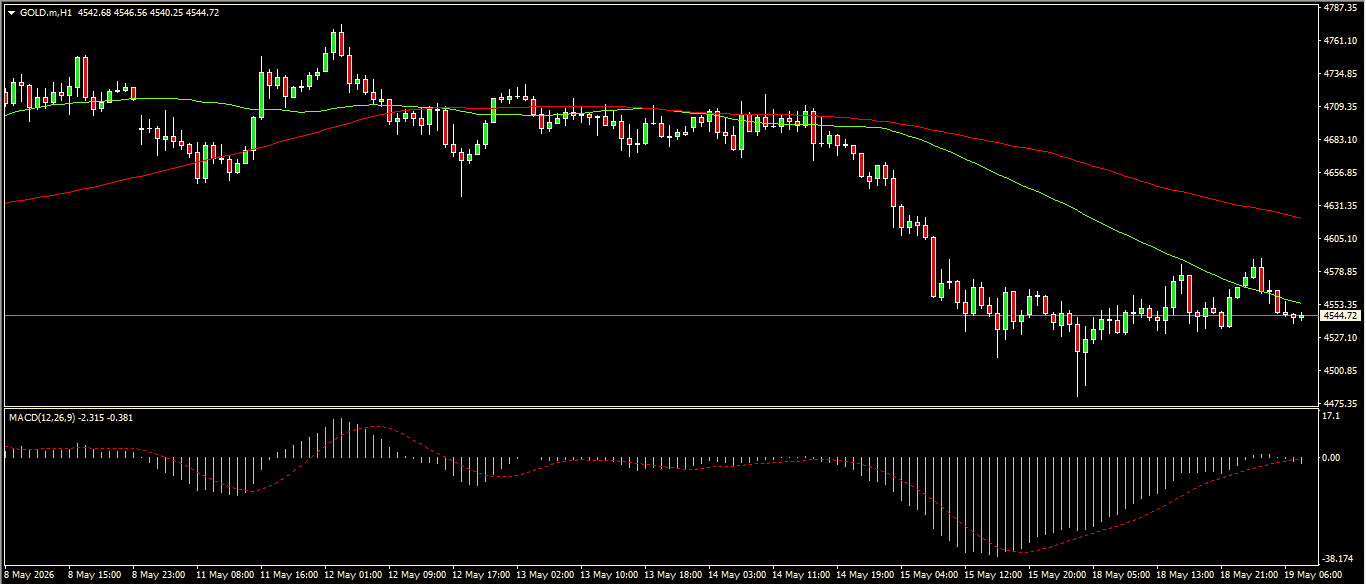
Task: Click the 14 May 11:00 time label
Action: [x=801, y=576]
